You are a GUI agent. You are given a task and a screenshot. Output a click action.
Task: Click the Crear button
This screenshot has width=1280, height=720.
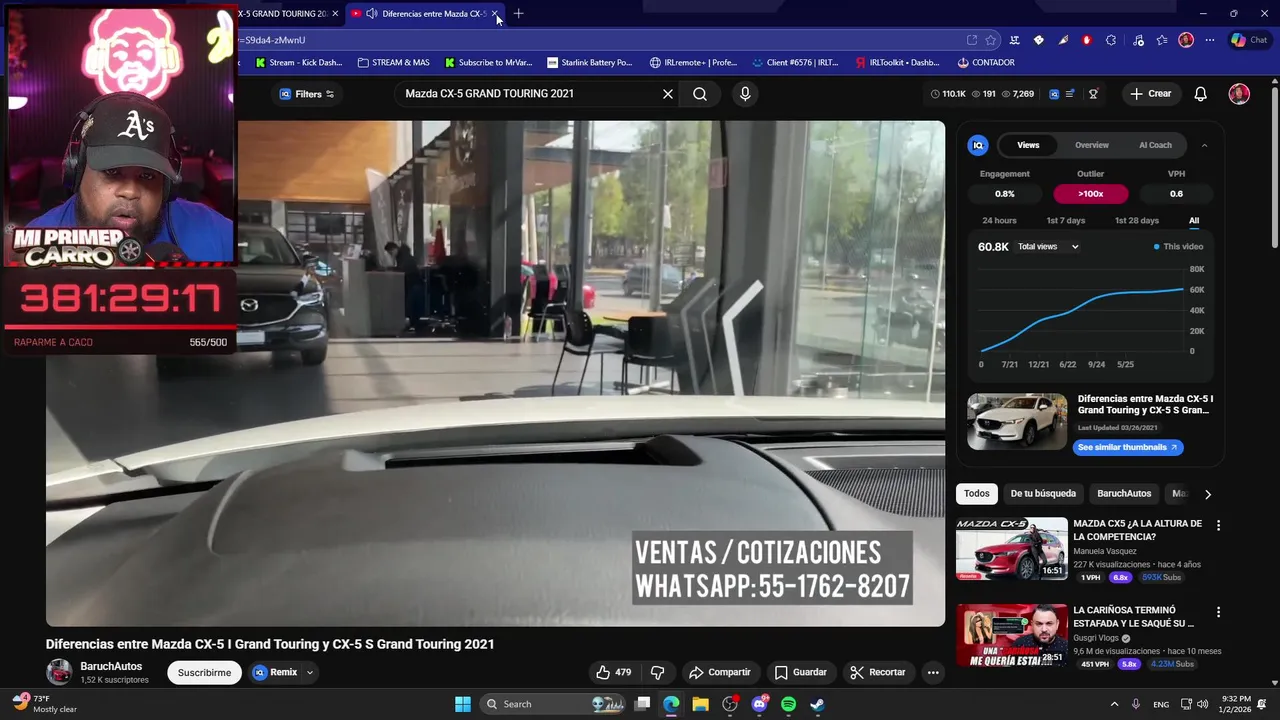point(1150,94)
